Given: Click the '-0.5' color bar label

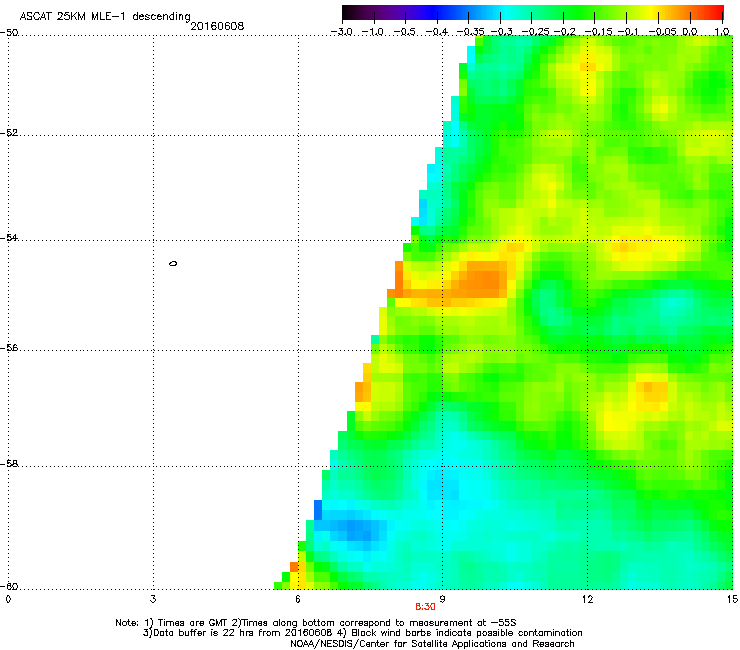Looking at the screenshot, I should [x=404, y=32].
